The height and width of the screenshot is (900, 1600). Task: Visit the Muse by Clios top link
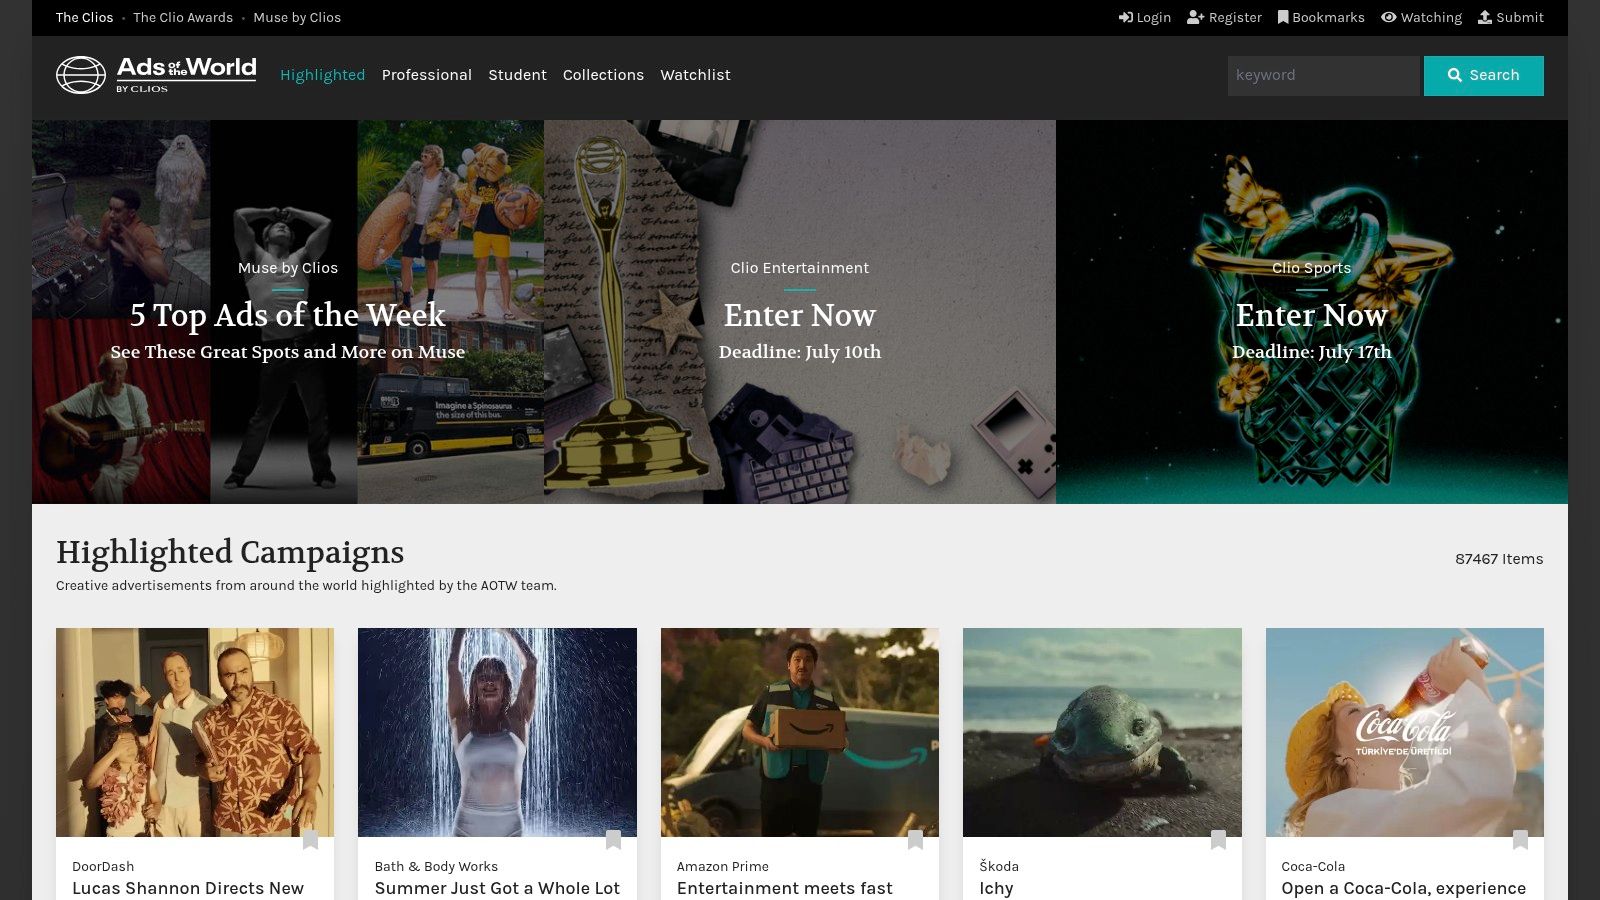(x=297, y=17)
